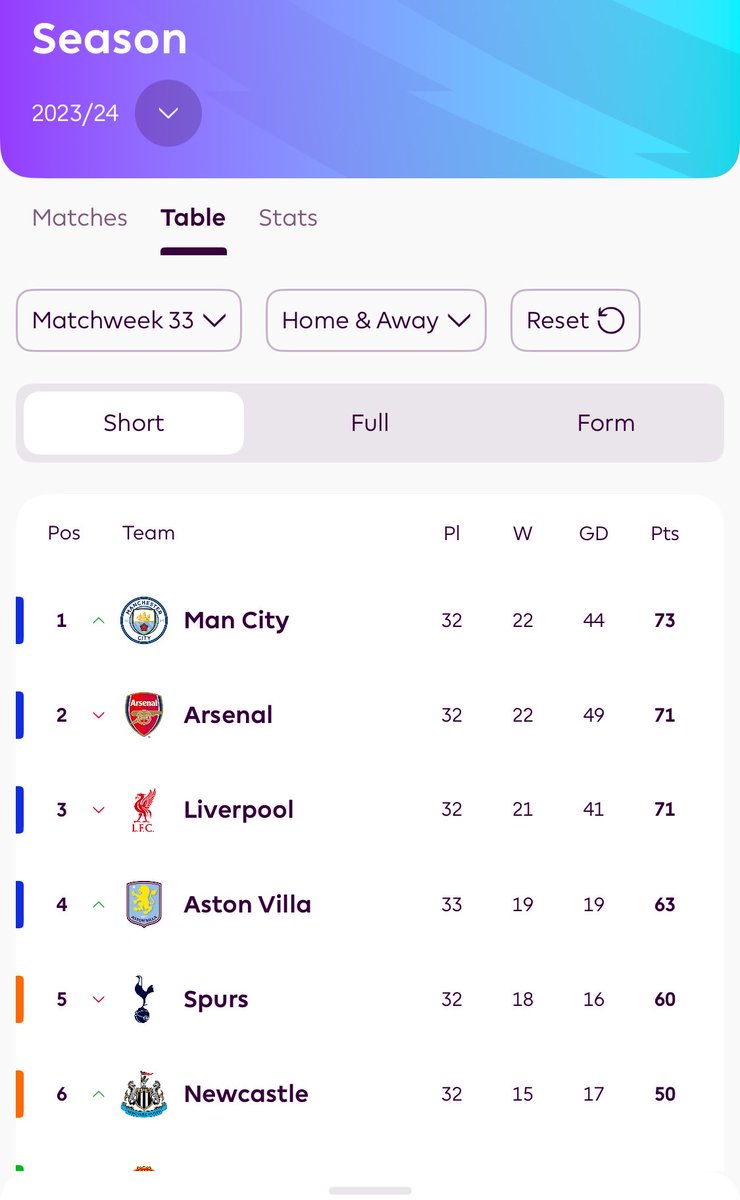Open the 2023/24 season dropdown
740x1200 pixels.
pos(168,113)
